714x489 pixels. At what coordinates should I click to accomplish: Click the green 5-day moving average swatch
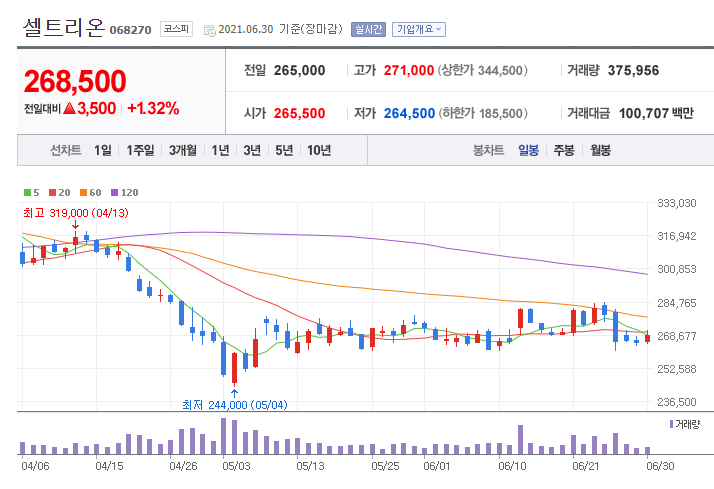27,193
